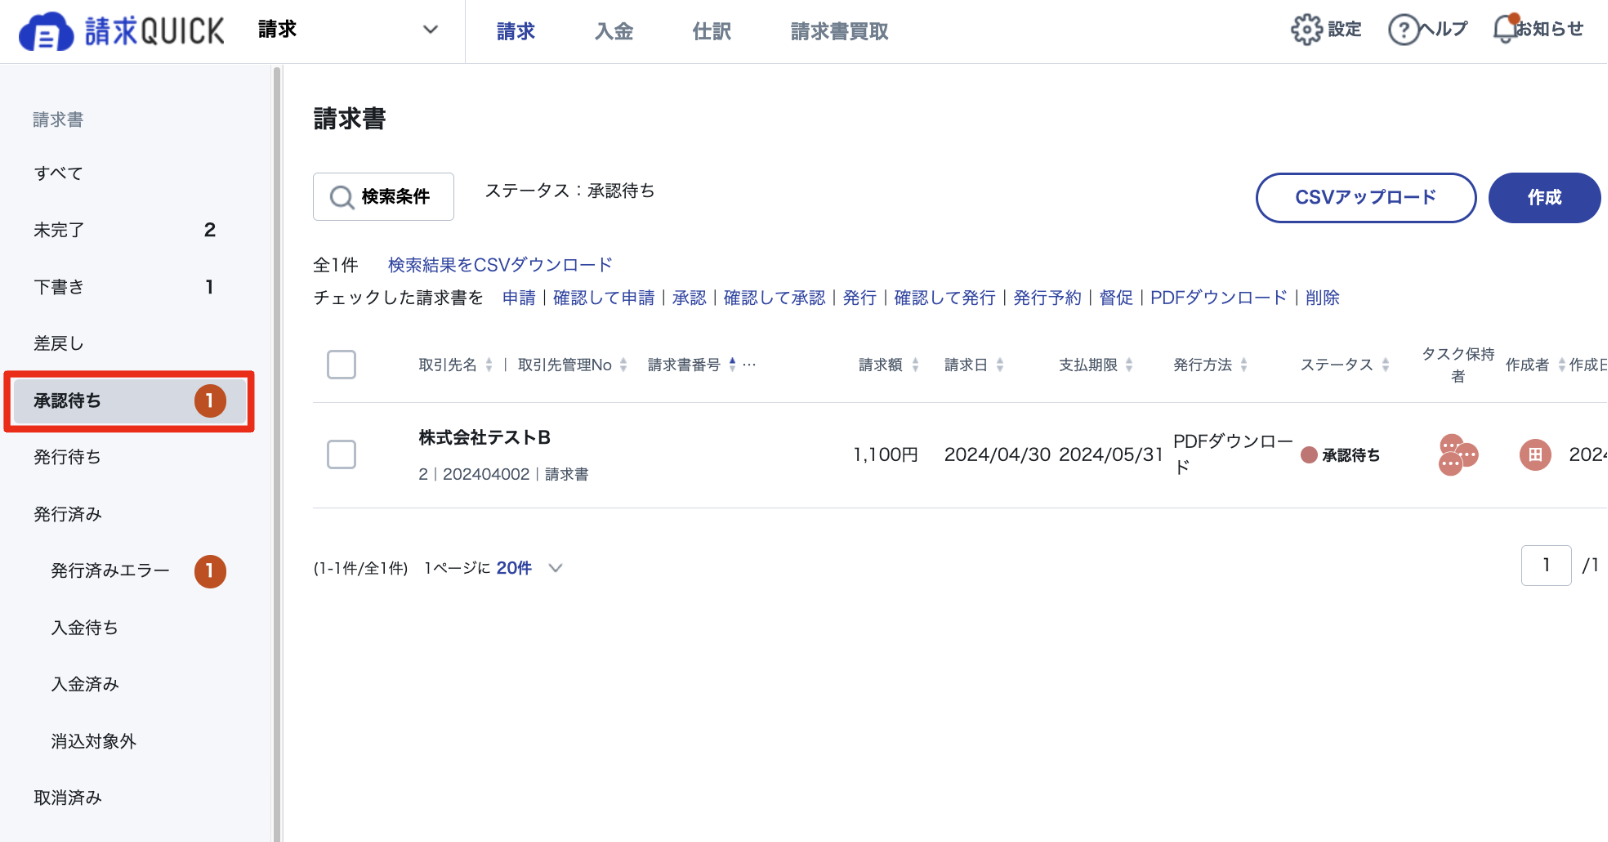The width and height of the screenshot is (1608, 842).
Task: Click the 削除 link
Action: coord(1322,298)
